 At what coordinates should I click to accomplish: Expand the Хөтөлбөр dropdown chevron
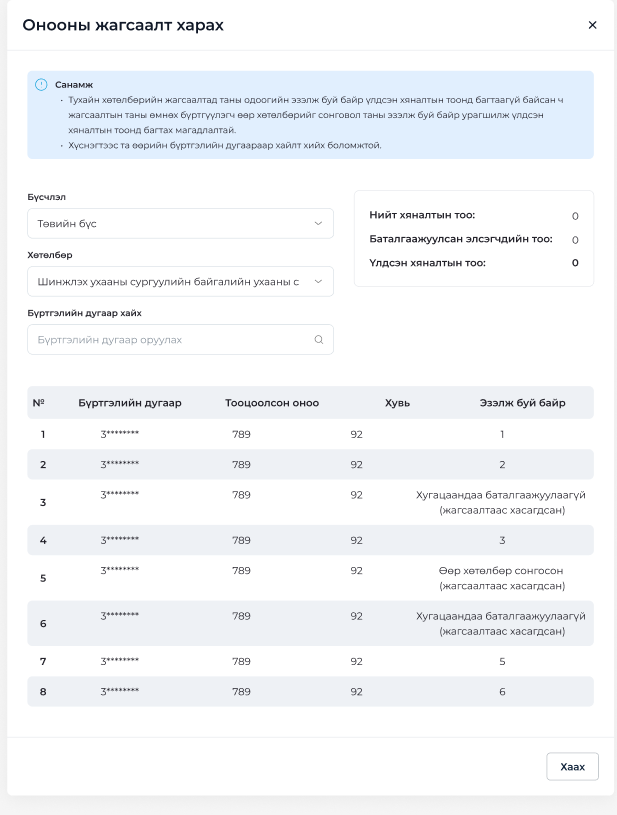[318, 282]
